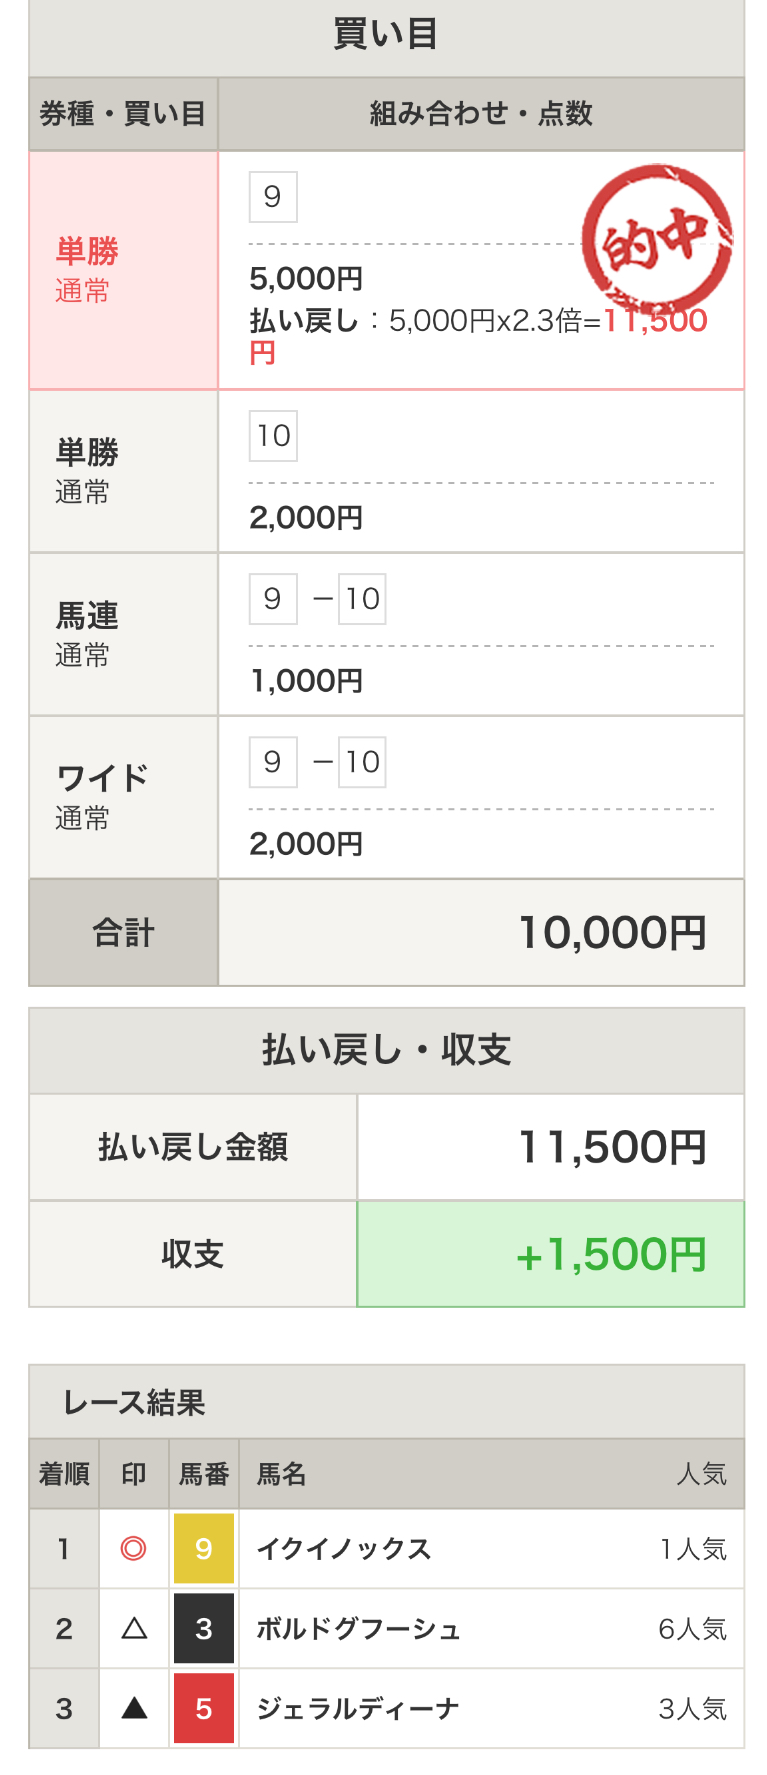This screenshot has width=767, height=1775.
Task: Click the double-circle ◎ mark for Equinox
Action: click(134, 1548)
